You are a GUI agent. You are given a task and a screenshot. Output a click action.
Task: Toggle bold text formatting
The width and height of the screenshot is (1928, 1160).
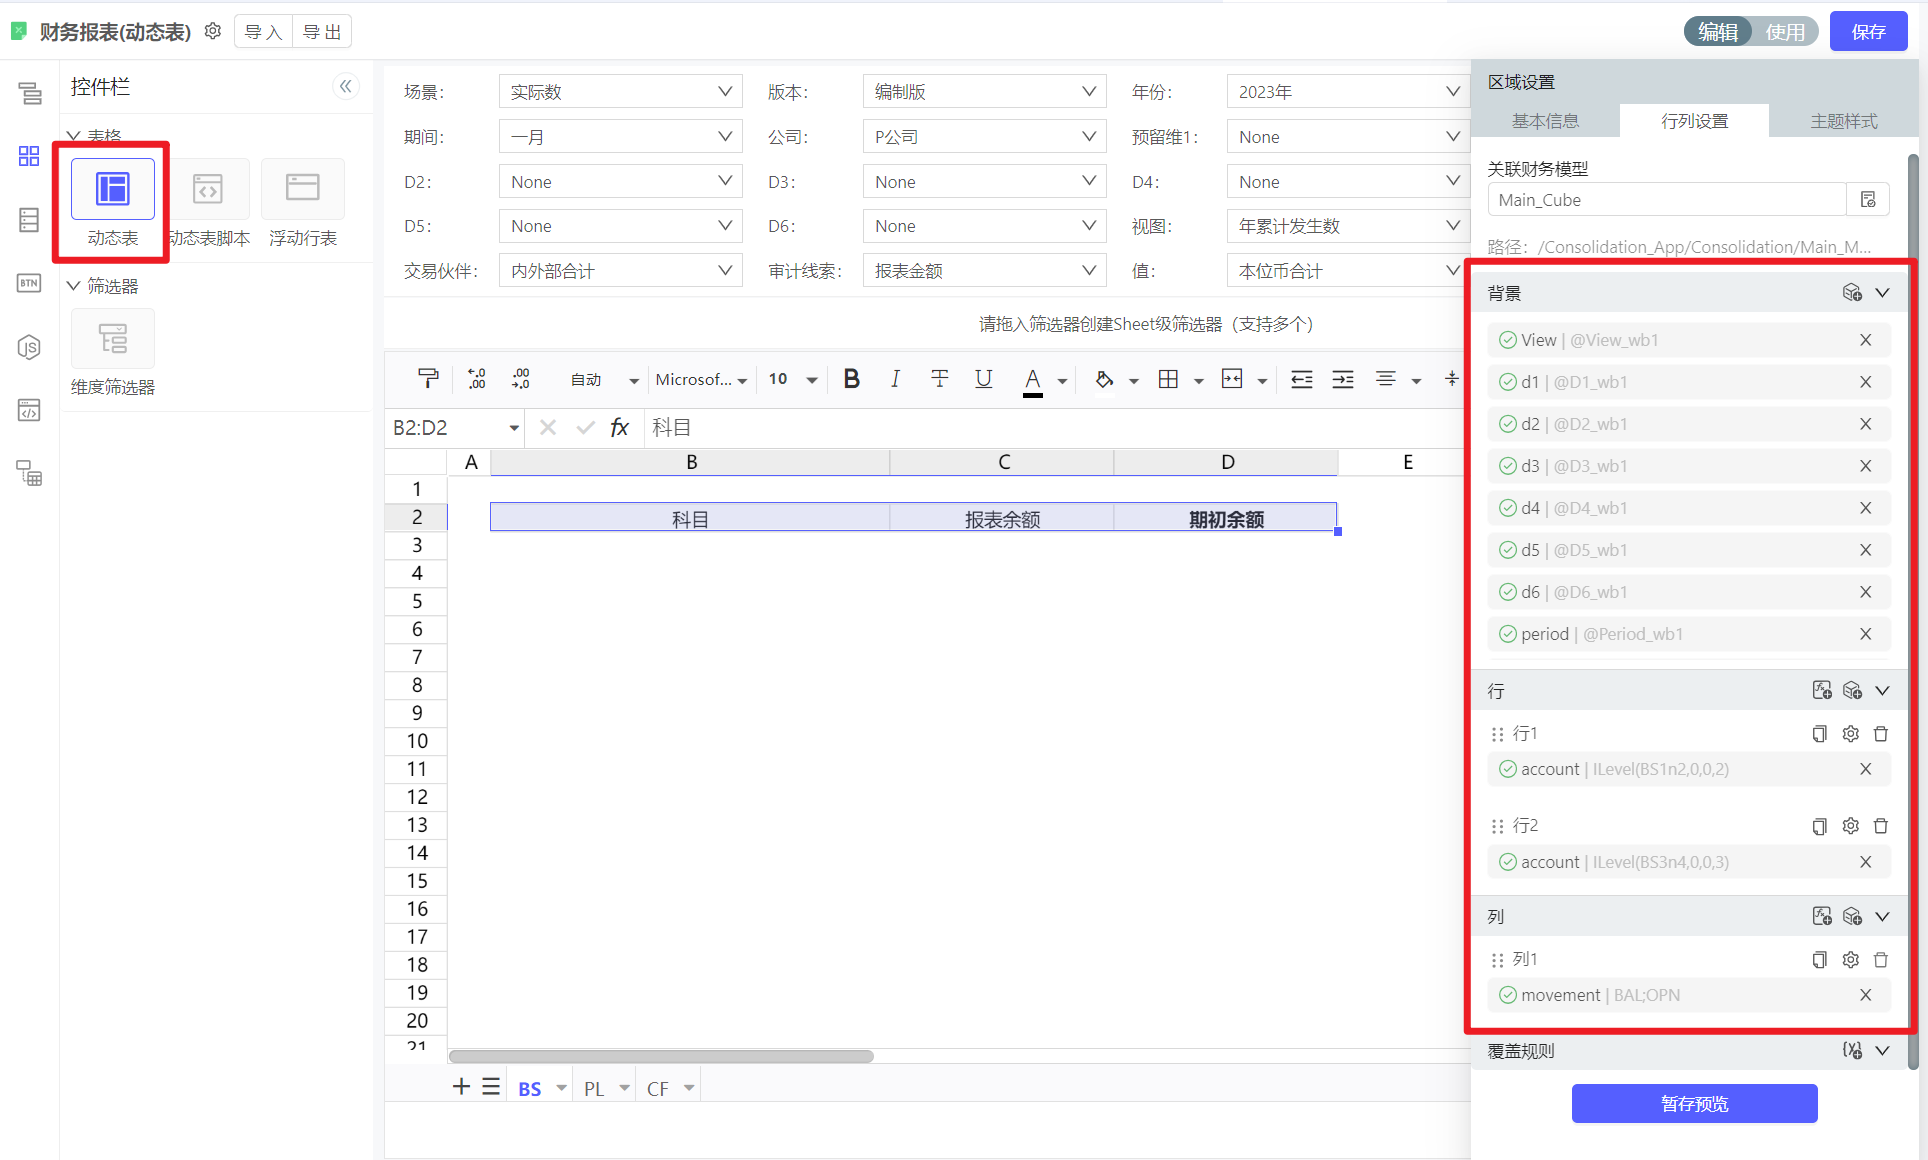[851, 379]
